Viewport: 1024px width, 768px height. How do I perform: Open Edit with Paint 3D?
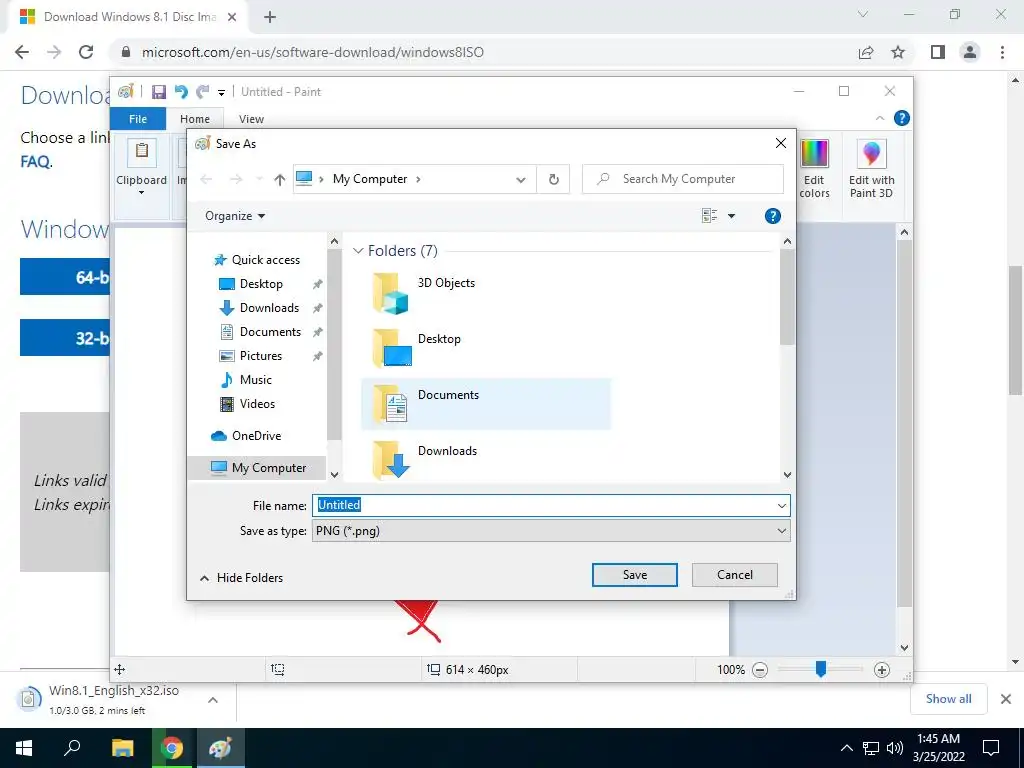click(871, 168)
